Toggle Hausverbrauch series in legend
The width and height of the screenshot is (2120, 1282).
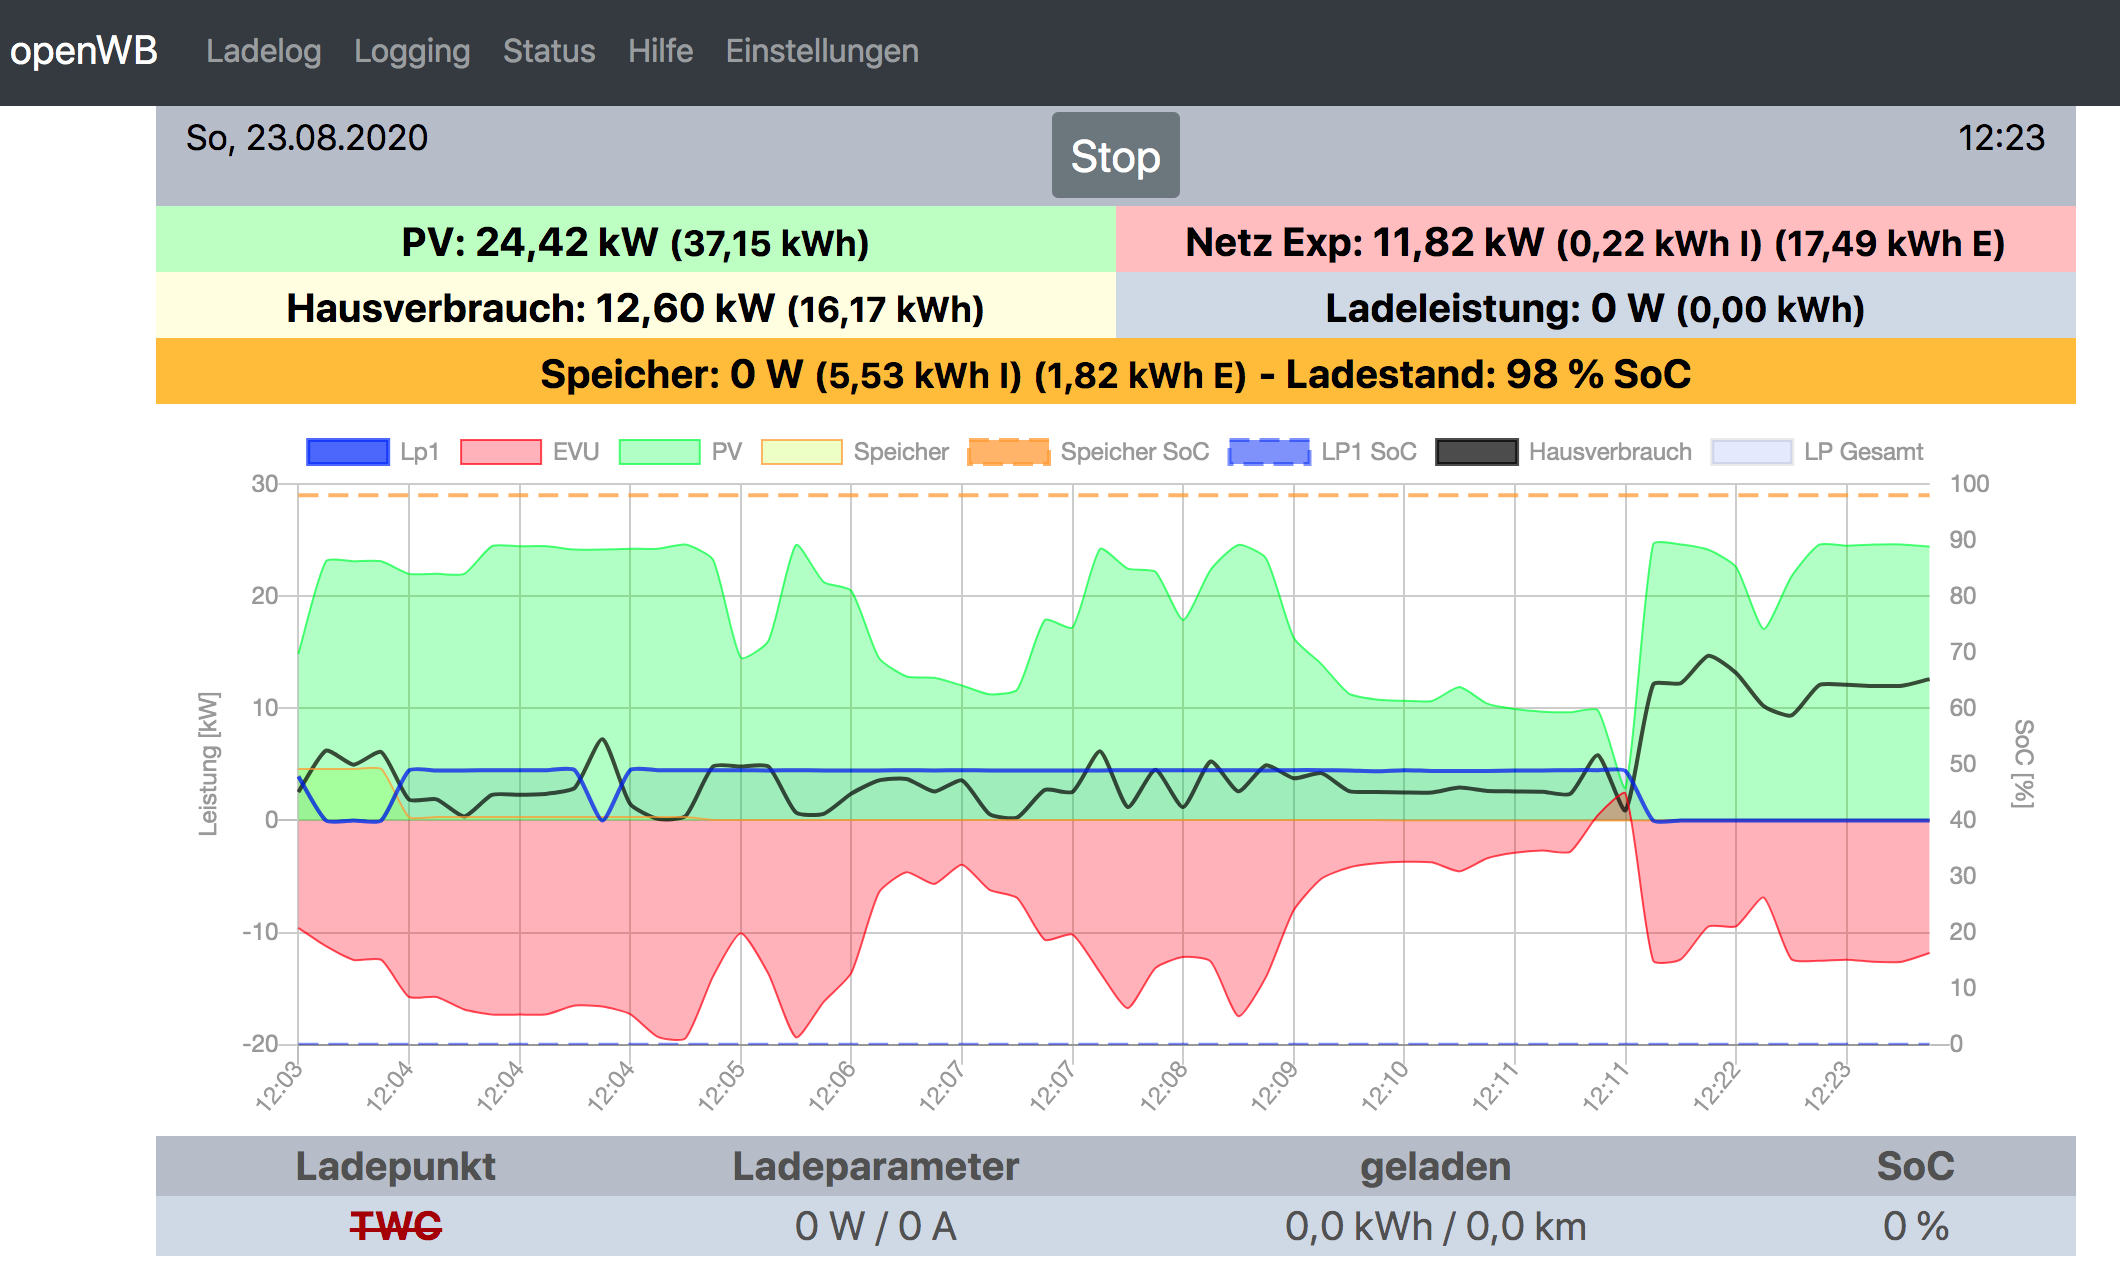coord(1477,452)
